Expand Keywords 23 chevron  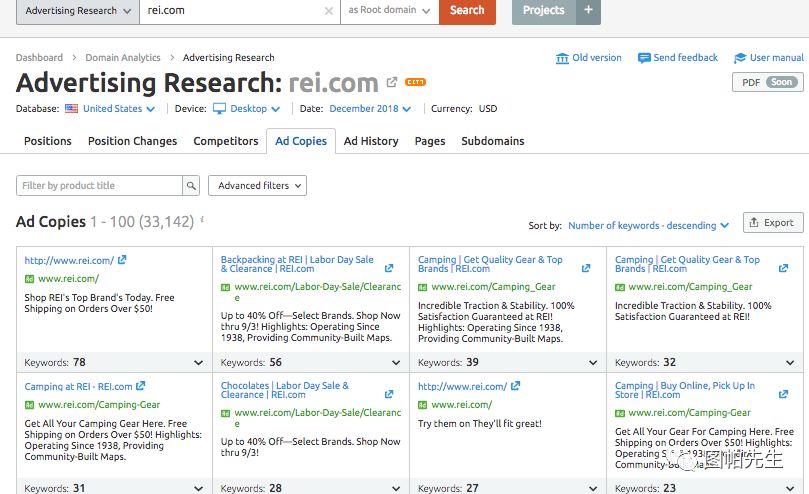click(x=790, y=488)
